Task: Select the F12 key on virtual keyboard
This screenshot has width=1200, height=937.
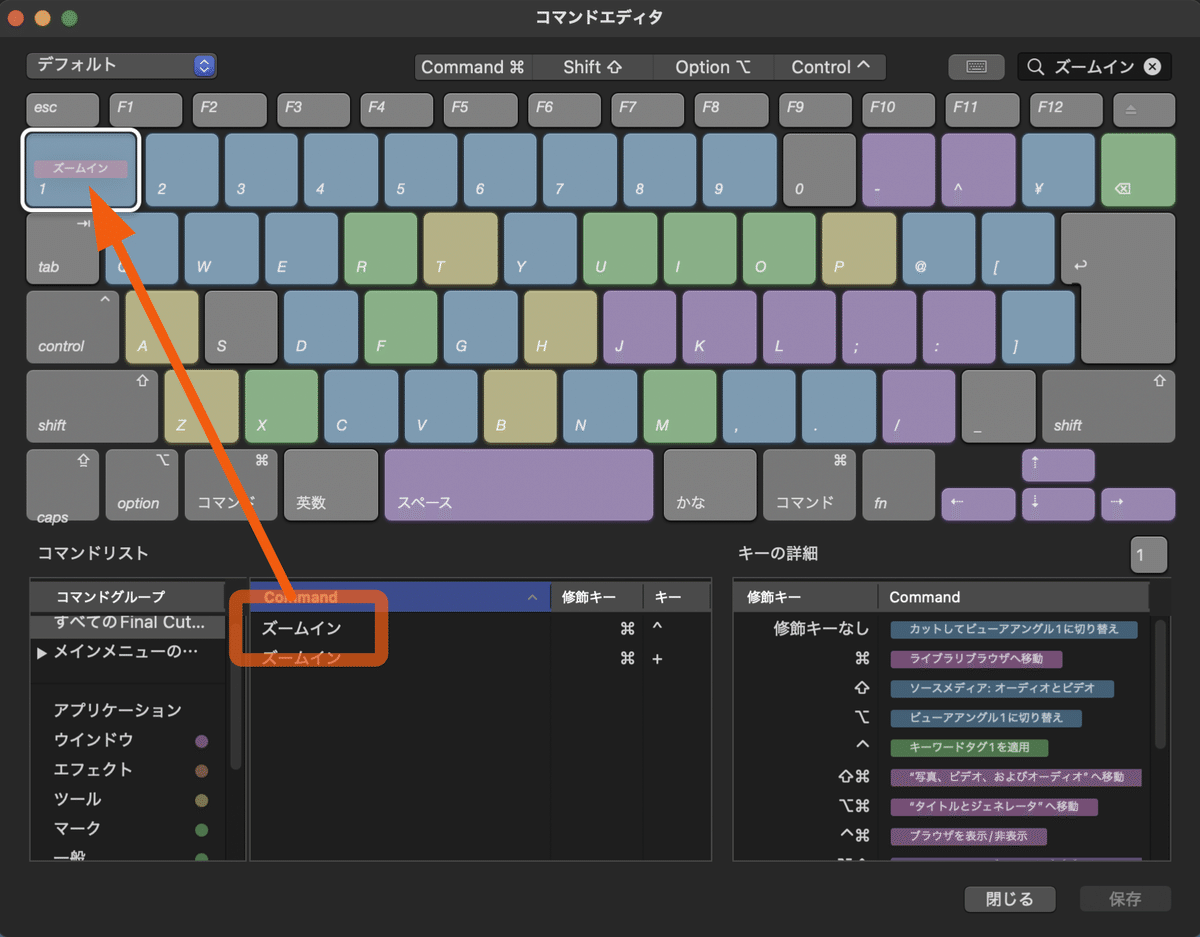Action: click(1065, 108)
